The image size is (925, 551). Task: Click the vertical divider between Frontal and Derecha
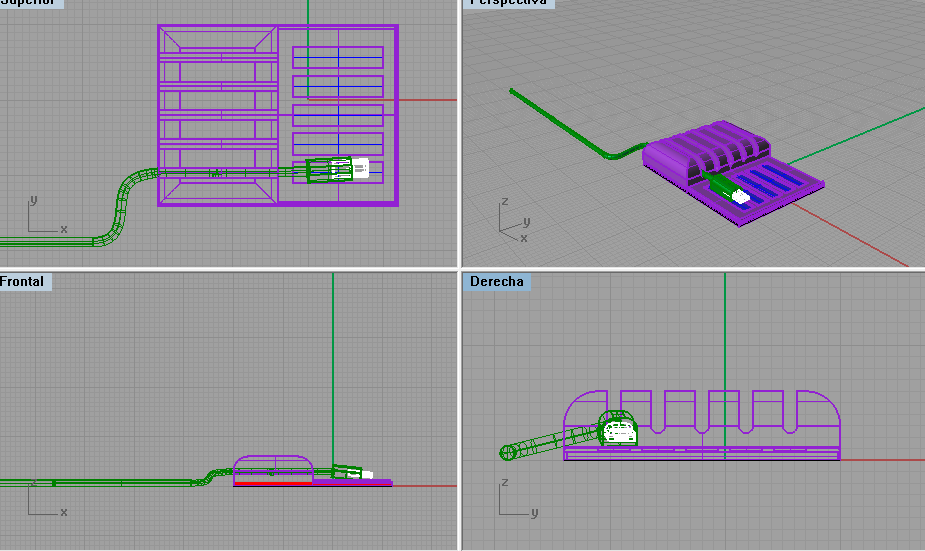(460, 410)
